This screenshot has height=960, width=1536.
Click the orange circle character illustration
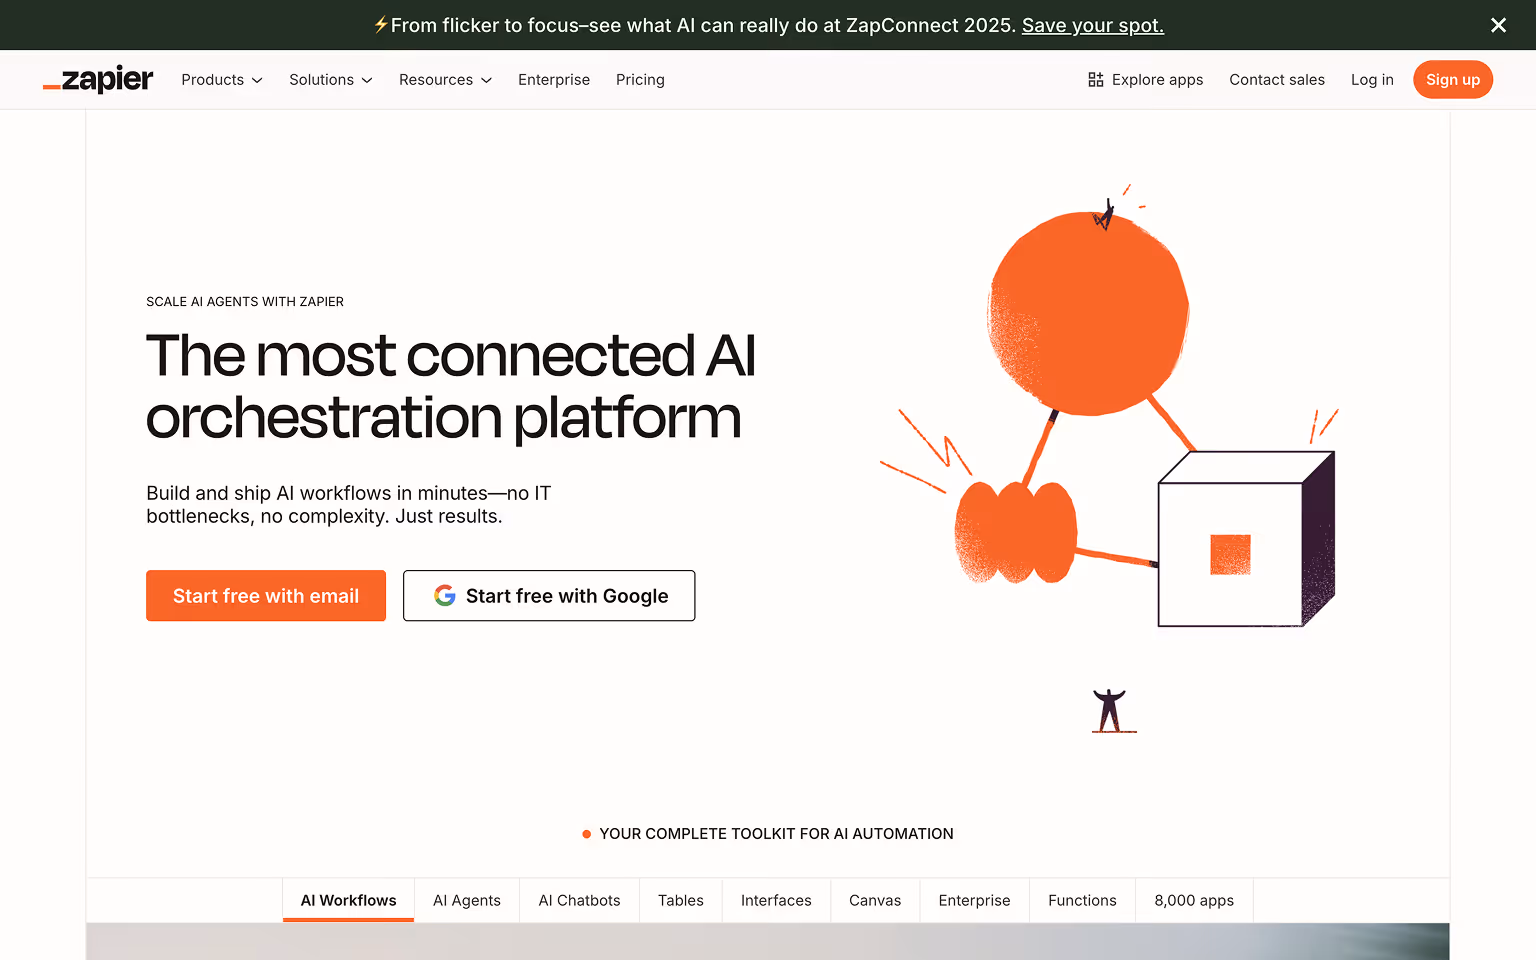click(1088, 308)
